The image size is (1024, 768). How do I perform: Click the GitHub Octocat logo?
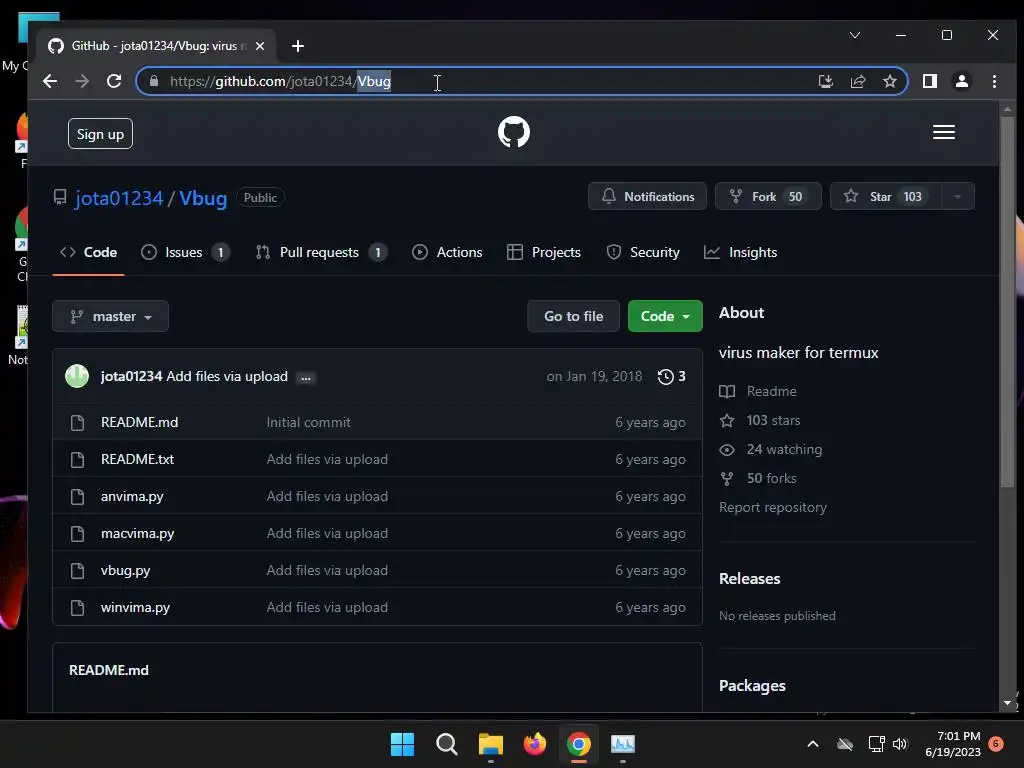click(513, 132)
